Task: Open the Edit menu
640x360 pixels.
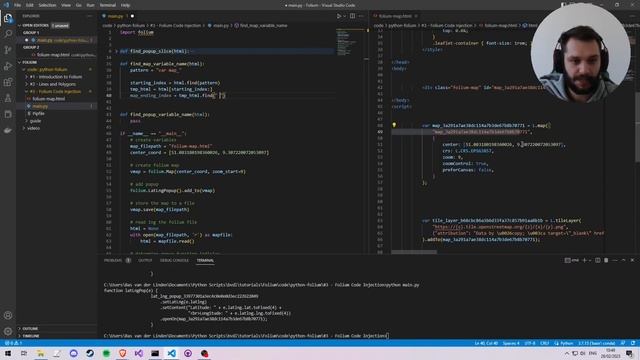Action: click(x=29, y=5)
